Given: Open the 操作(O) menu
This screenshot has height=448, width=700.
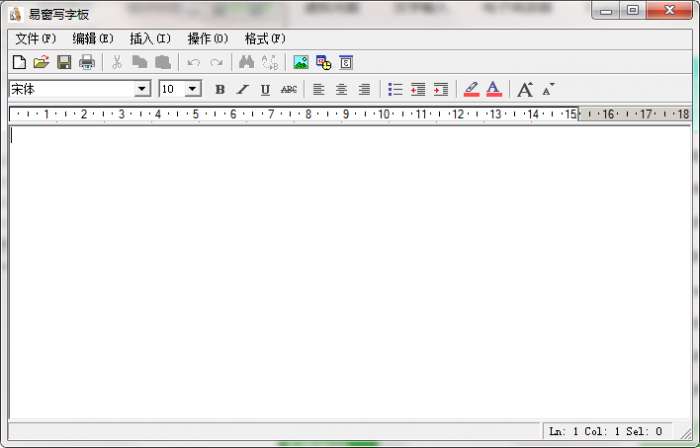Looking at the screenshot, I should [x=208, y=39].
